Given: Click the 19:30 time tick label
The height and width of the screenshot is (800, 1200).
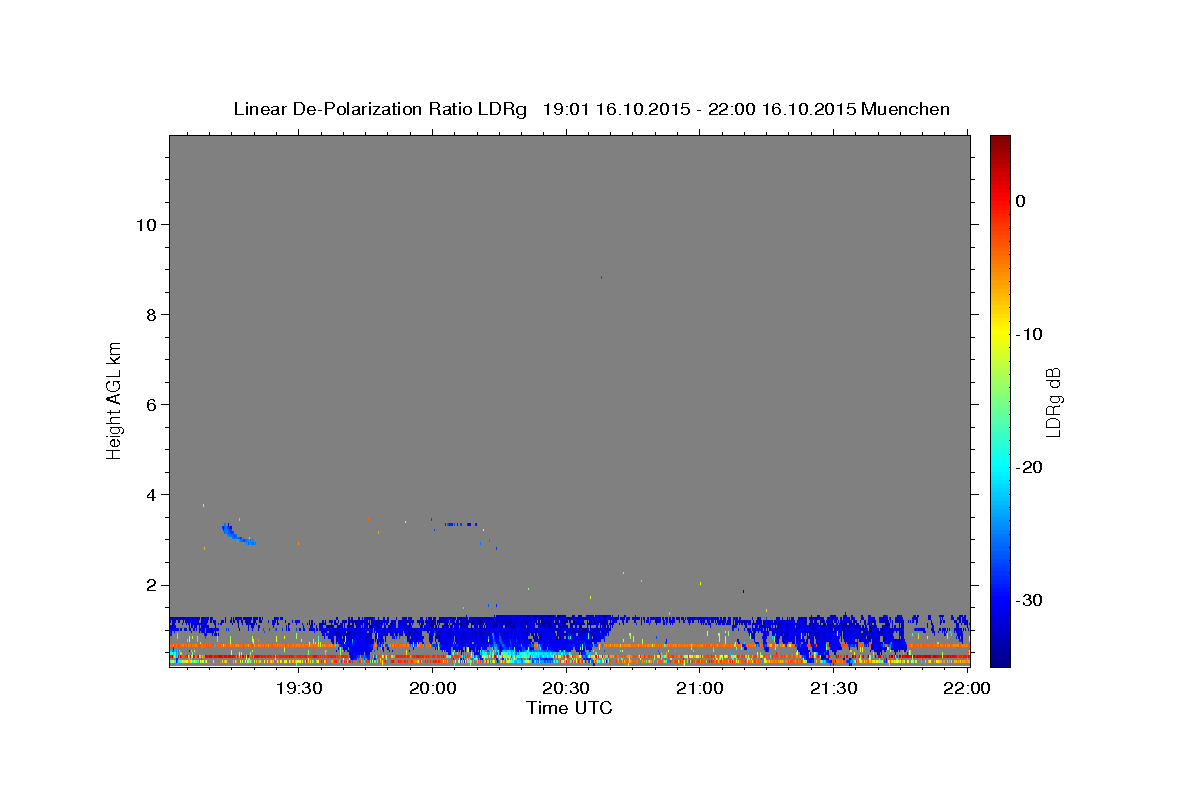Looking at the screenshot, I should pyautogui.click(x=298, y=688).
